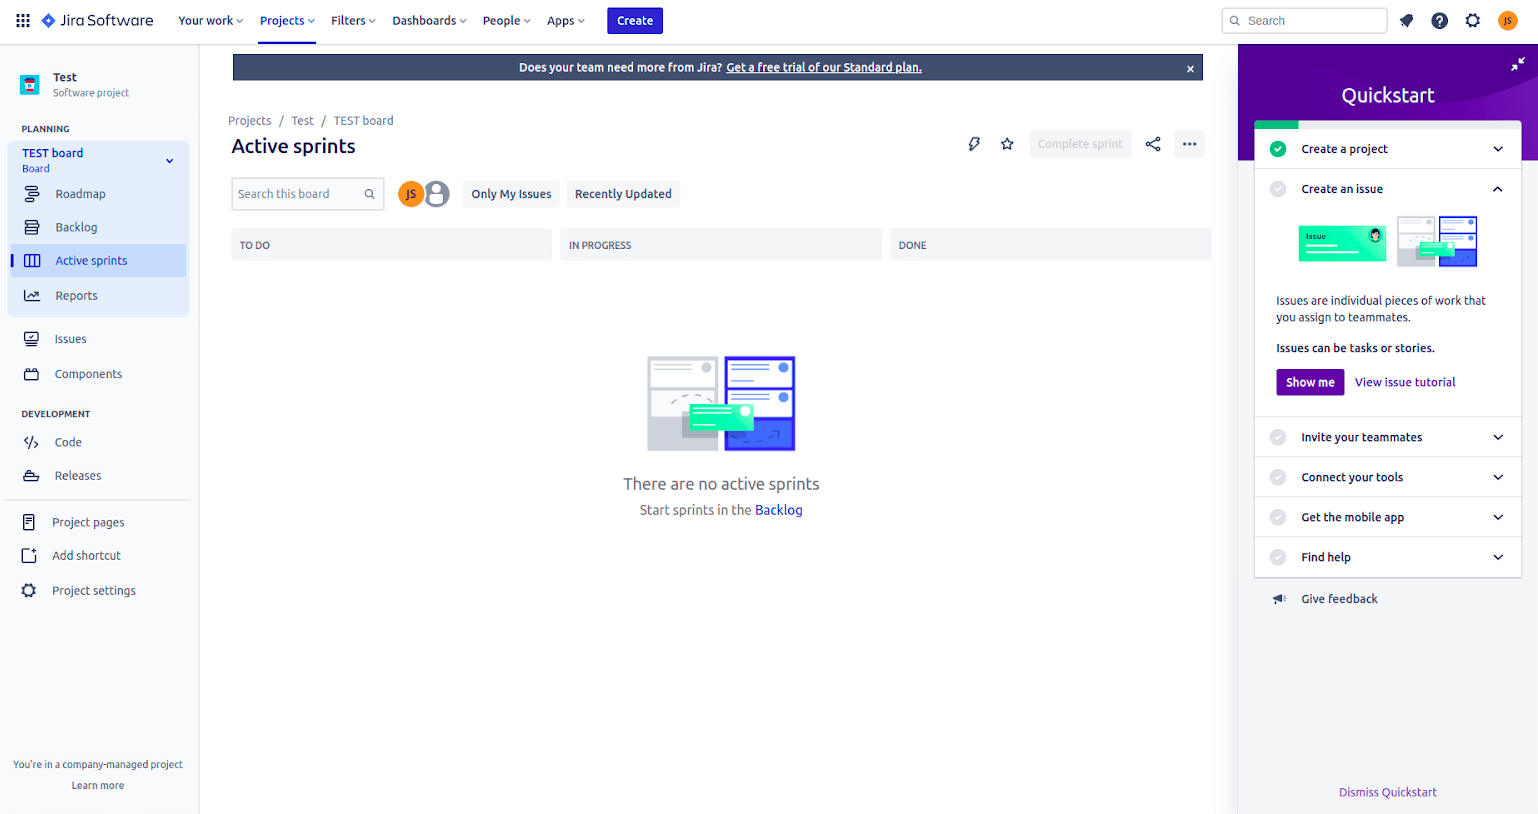Image resolution: width=1538 pixels, height=814 pixels.
Task: Expand Get the mobile app chevron
Action: click(x=1498, y=517)
